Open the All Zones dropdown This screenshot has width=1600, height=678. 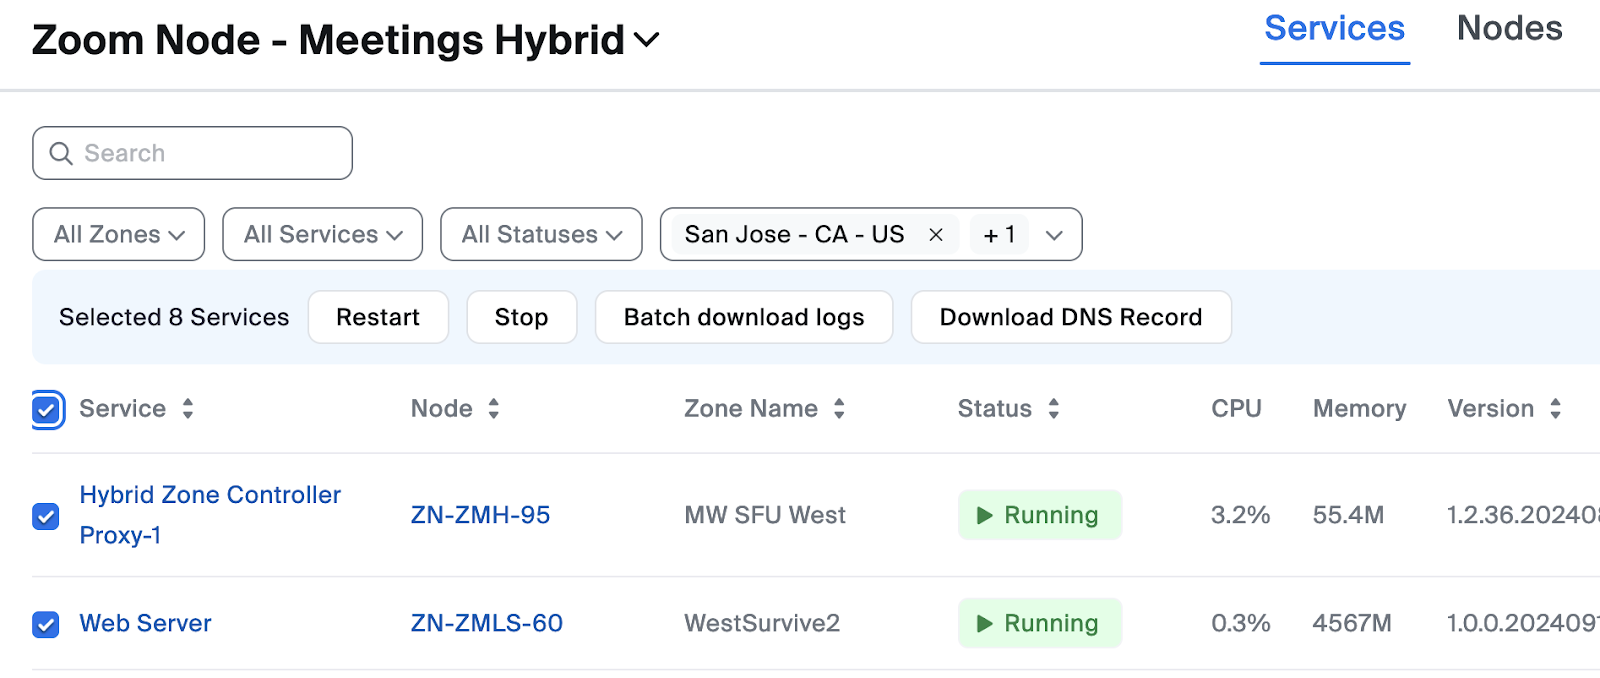119,235
